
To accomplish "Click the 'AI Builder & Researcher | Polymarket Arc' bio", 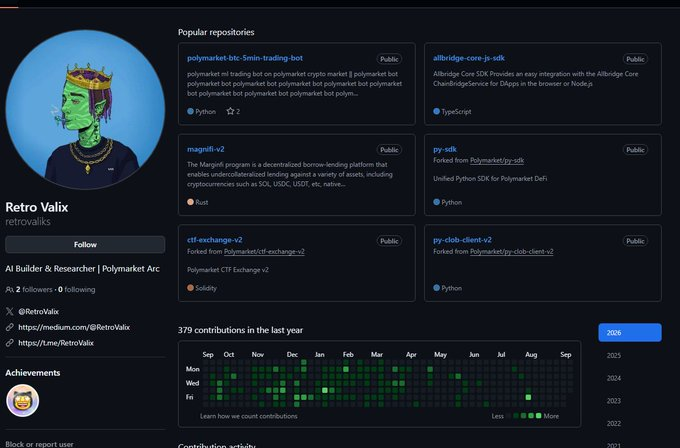I will 82,268.
